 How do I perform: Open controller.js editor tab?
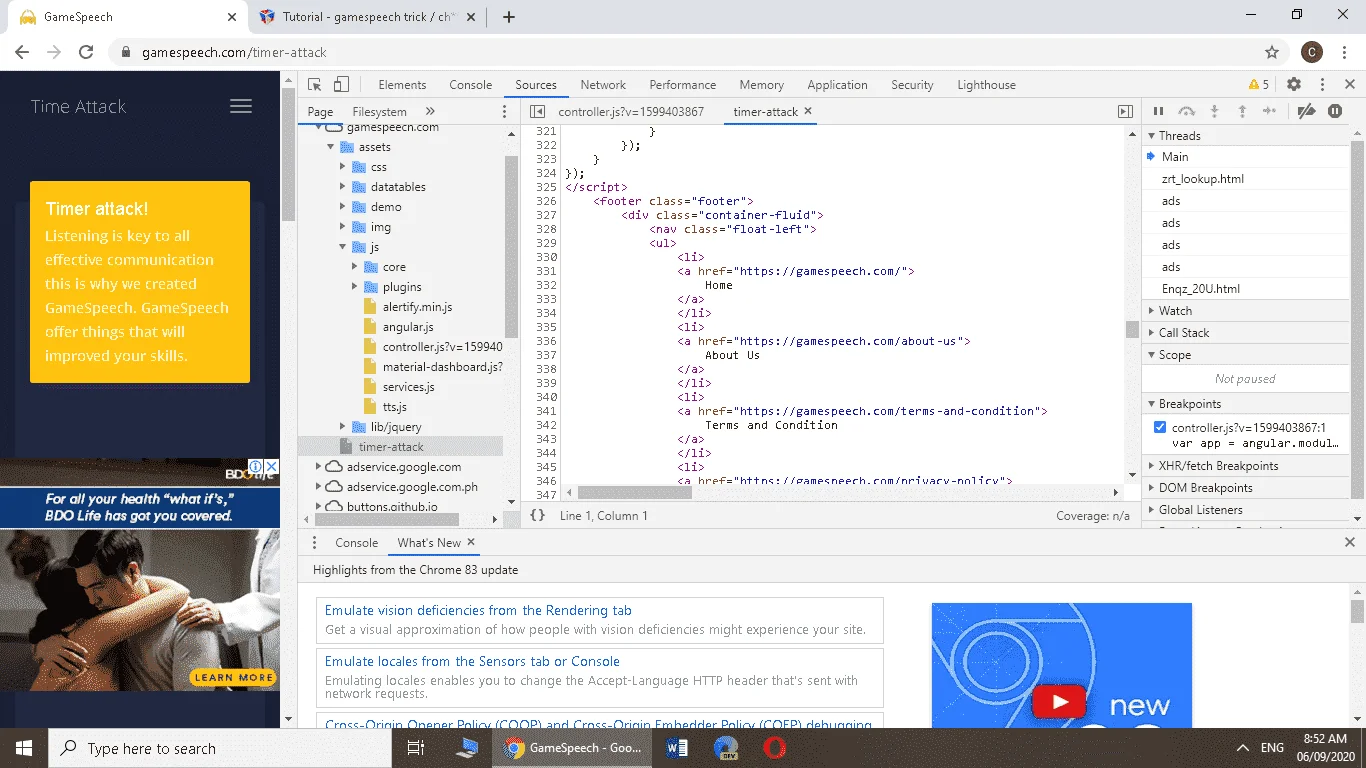[x=631, y=112]
